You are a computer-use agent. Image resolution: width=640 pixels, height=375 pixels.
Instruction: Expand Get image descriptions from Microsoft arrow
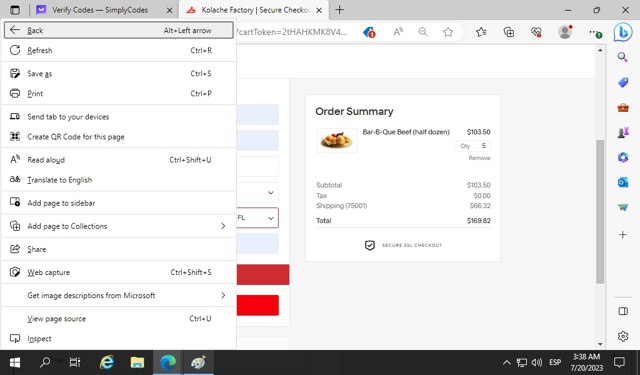tap(223, 295)
